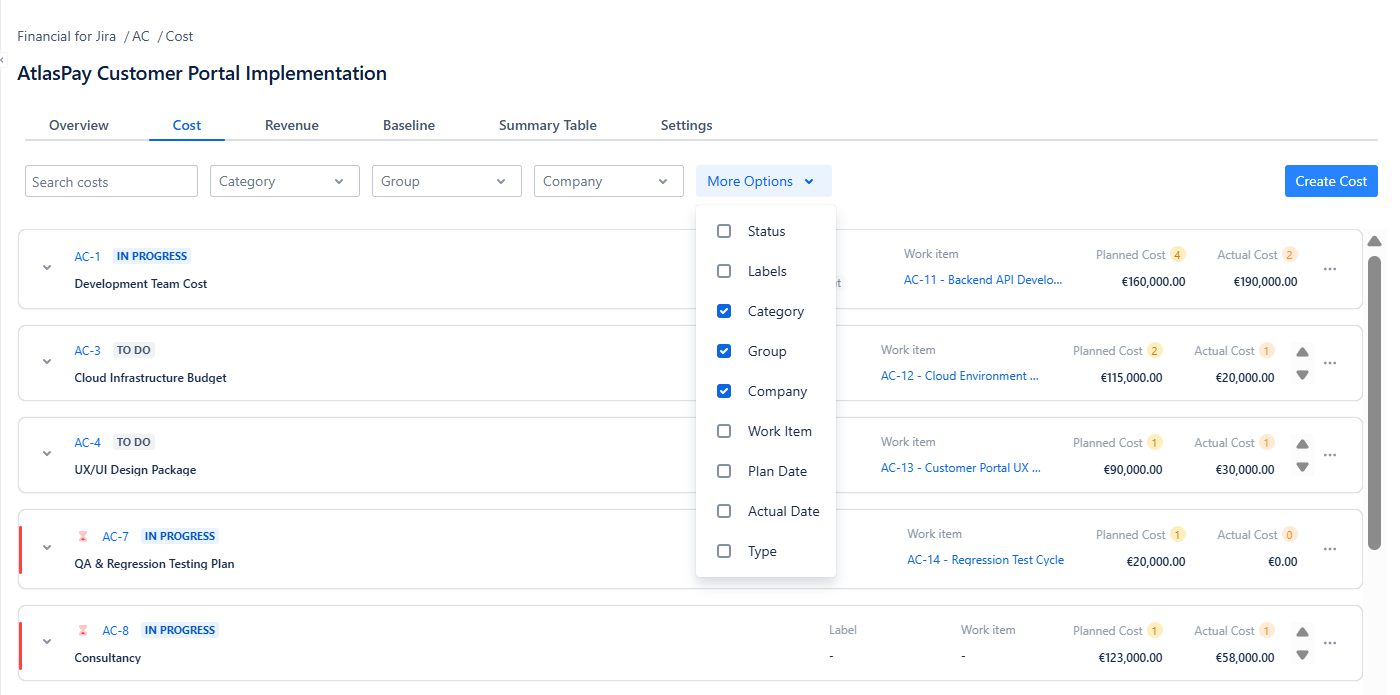Click the Actual Cost count badge for AC-7

click(1290, 535)
